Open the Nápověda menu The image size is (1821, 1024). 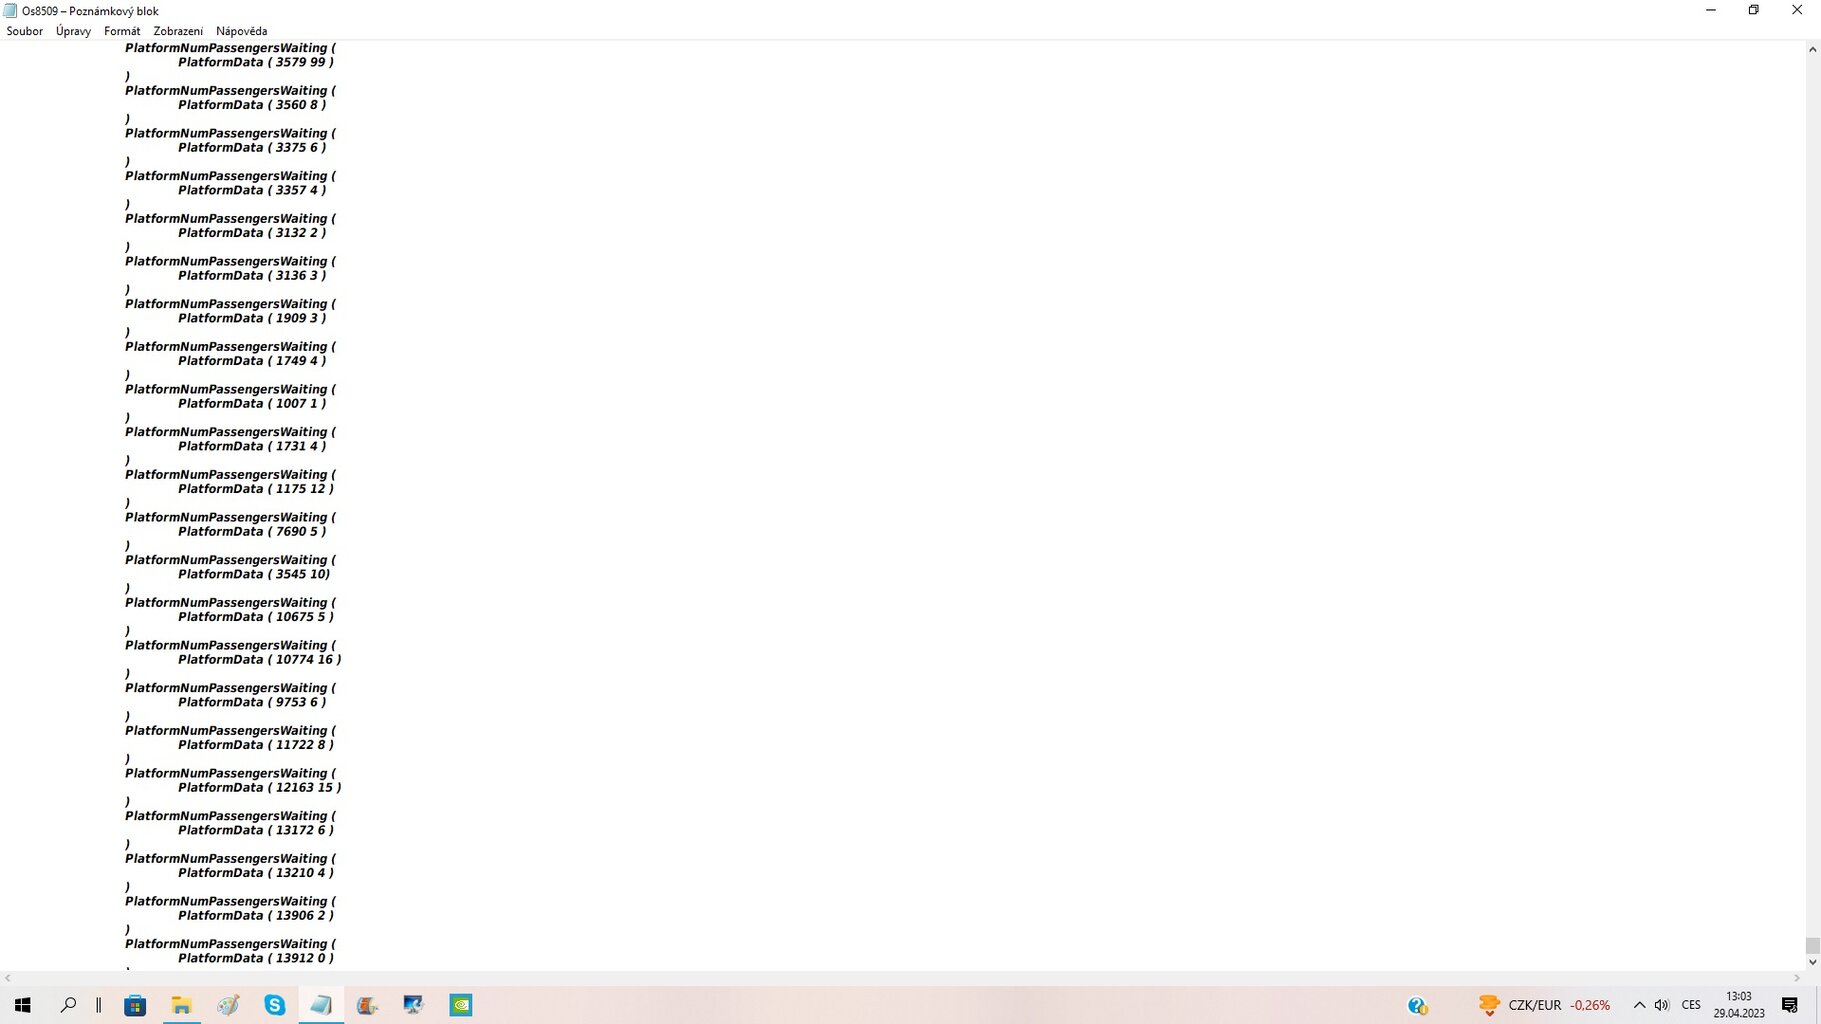point(241,31)
